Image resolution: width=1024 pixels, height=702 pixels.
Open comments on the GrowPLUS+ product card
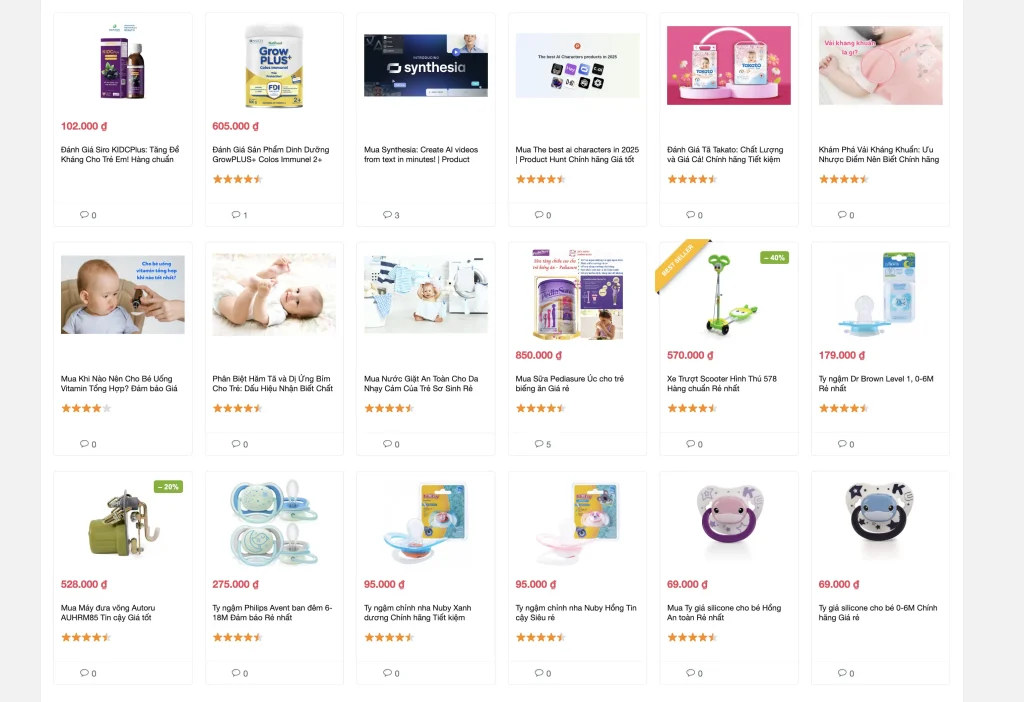[236, 215]
